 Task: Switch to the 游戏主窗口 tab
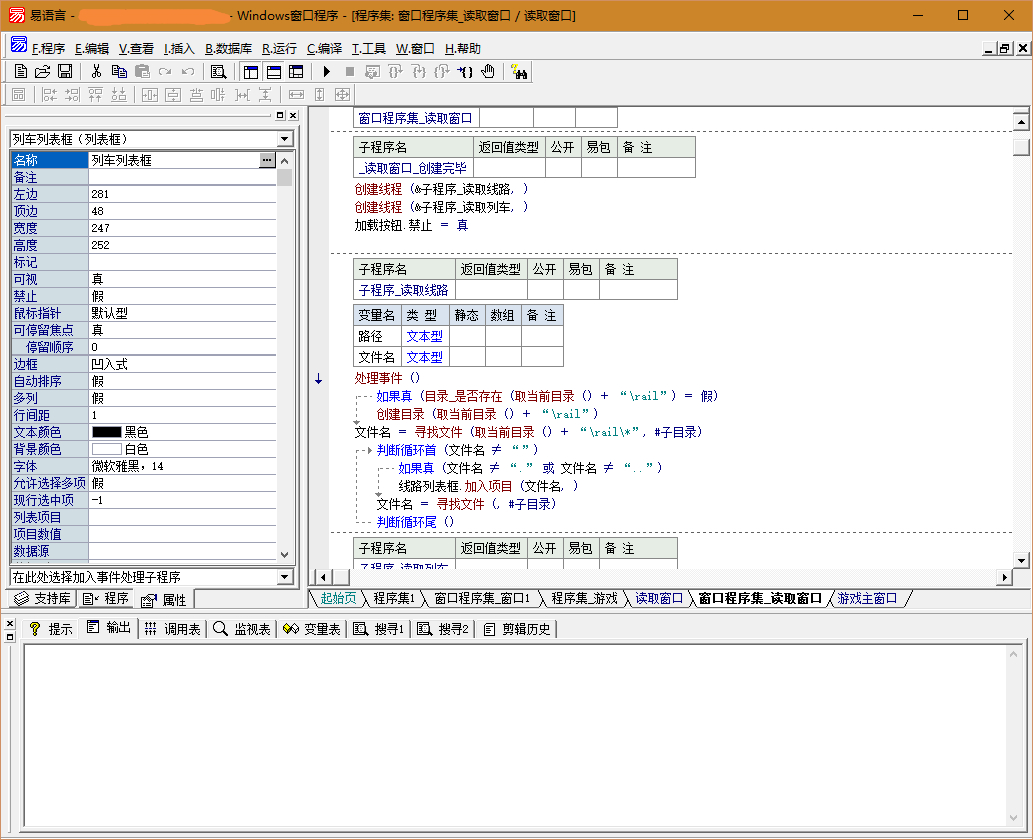tap(867, 598)
